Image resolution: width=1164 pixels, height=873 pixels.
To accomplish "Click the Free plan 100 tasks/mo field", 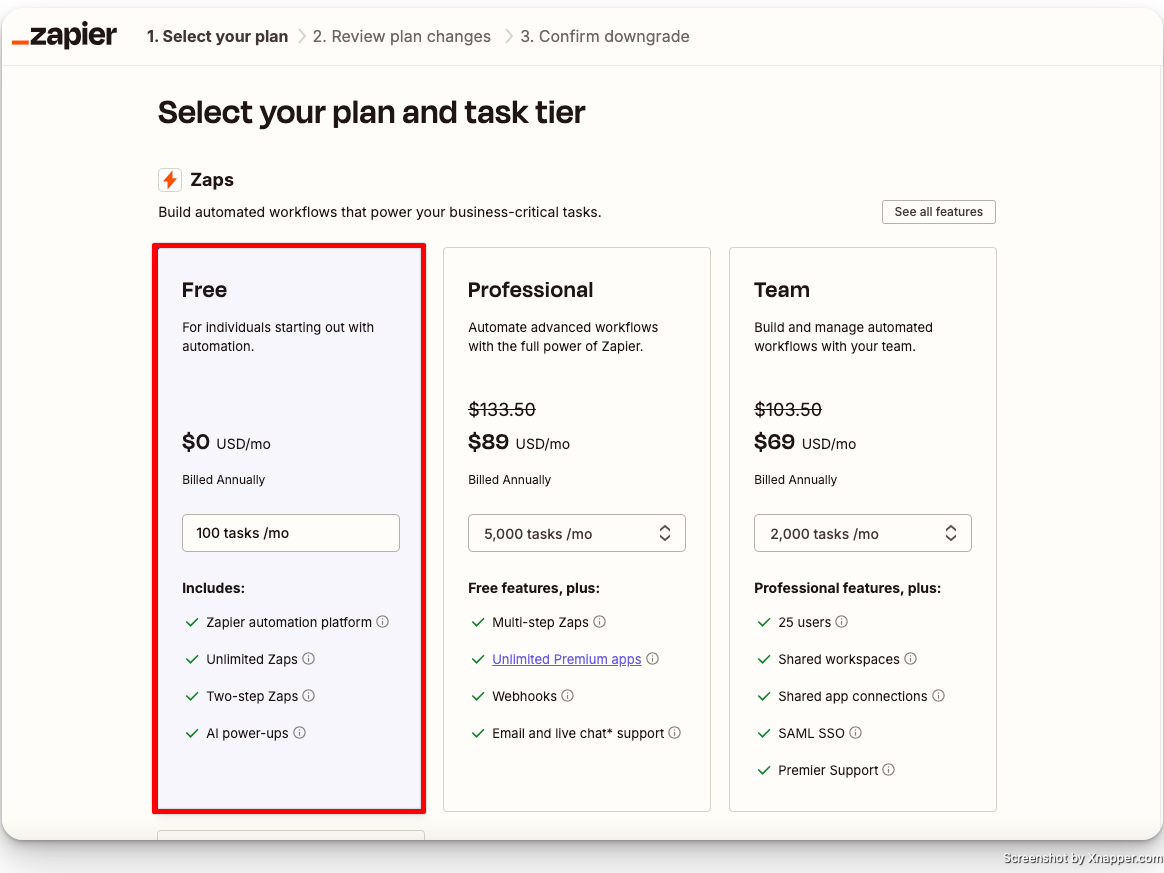I will click(291, 533).
